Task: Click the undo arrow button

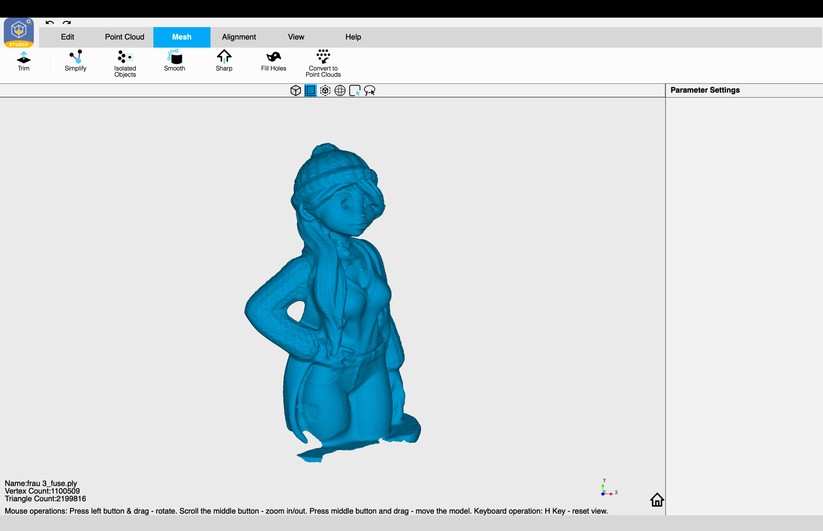Action: point(50,23)
